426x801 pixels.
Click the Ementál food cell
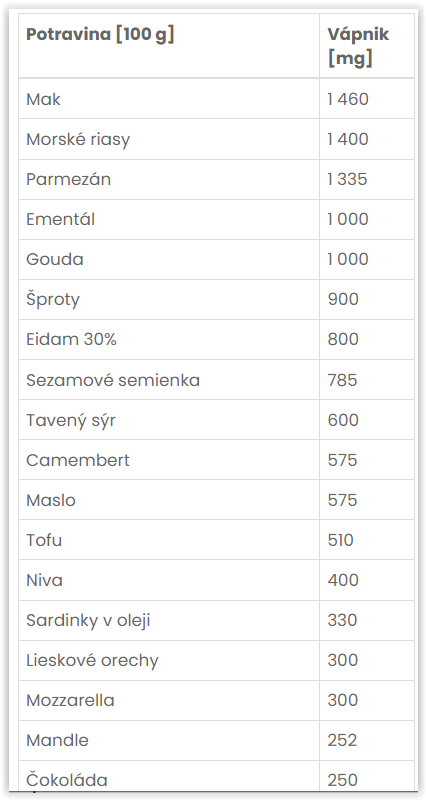[169, 219]
